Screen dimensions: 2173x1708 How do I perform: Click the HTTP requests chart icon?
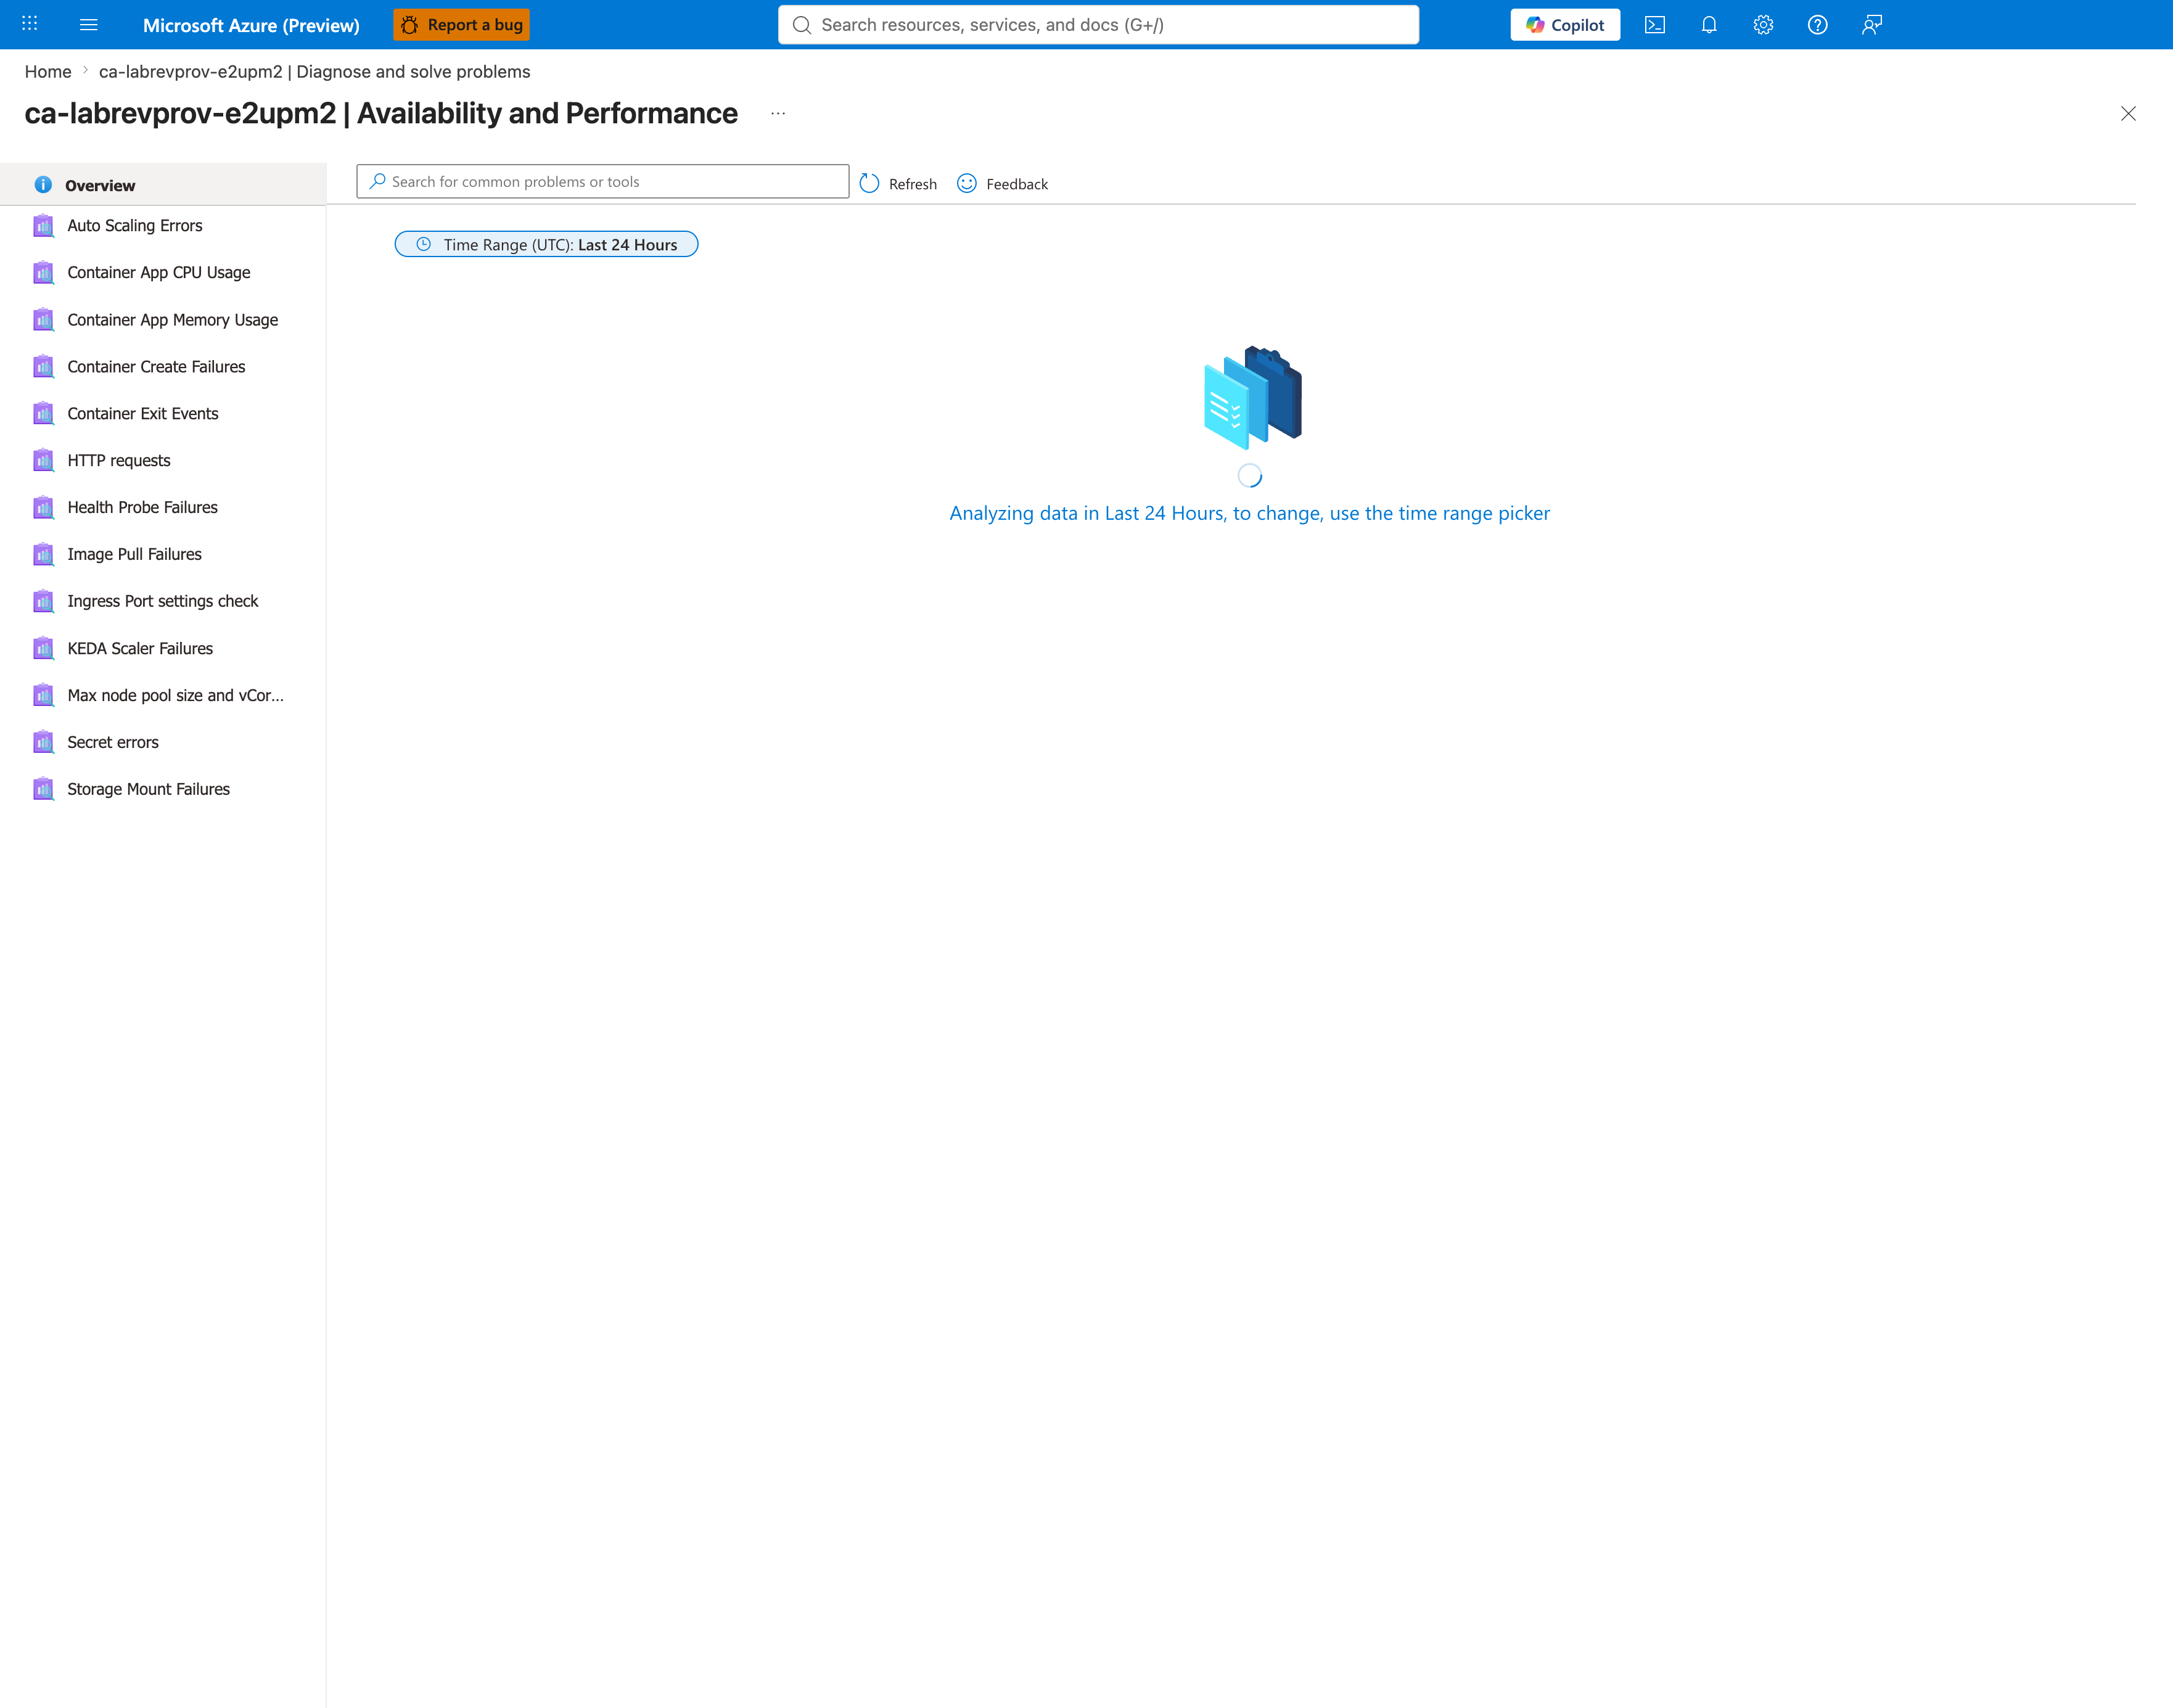click(43, 460)
